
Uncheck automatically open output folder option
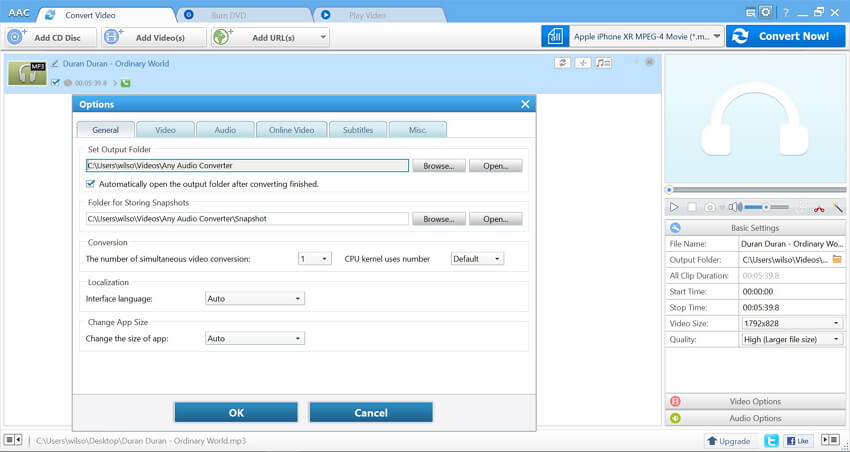coord(91,184)
